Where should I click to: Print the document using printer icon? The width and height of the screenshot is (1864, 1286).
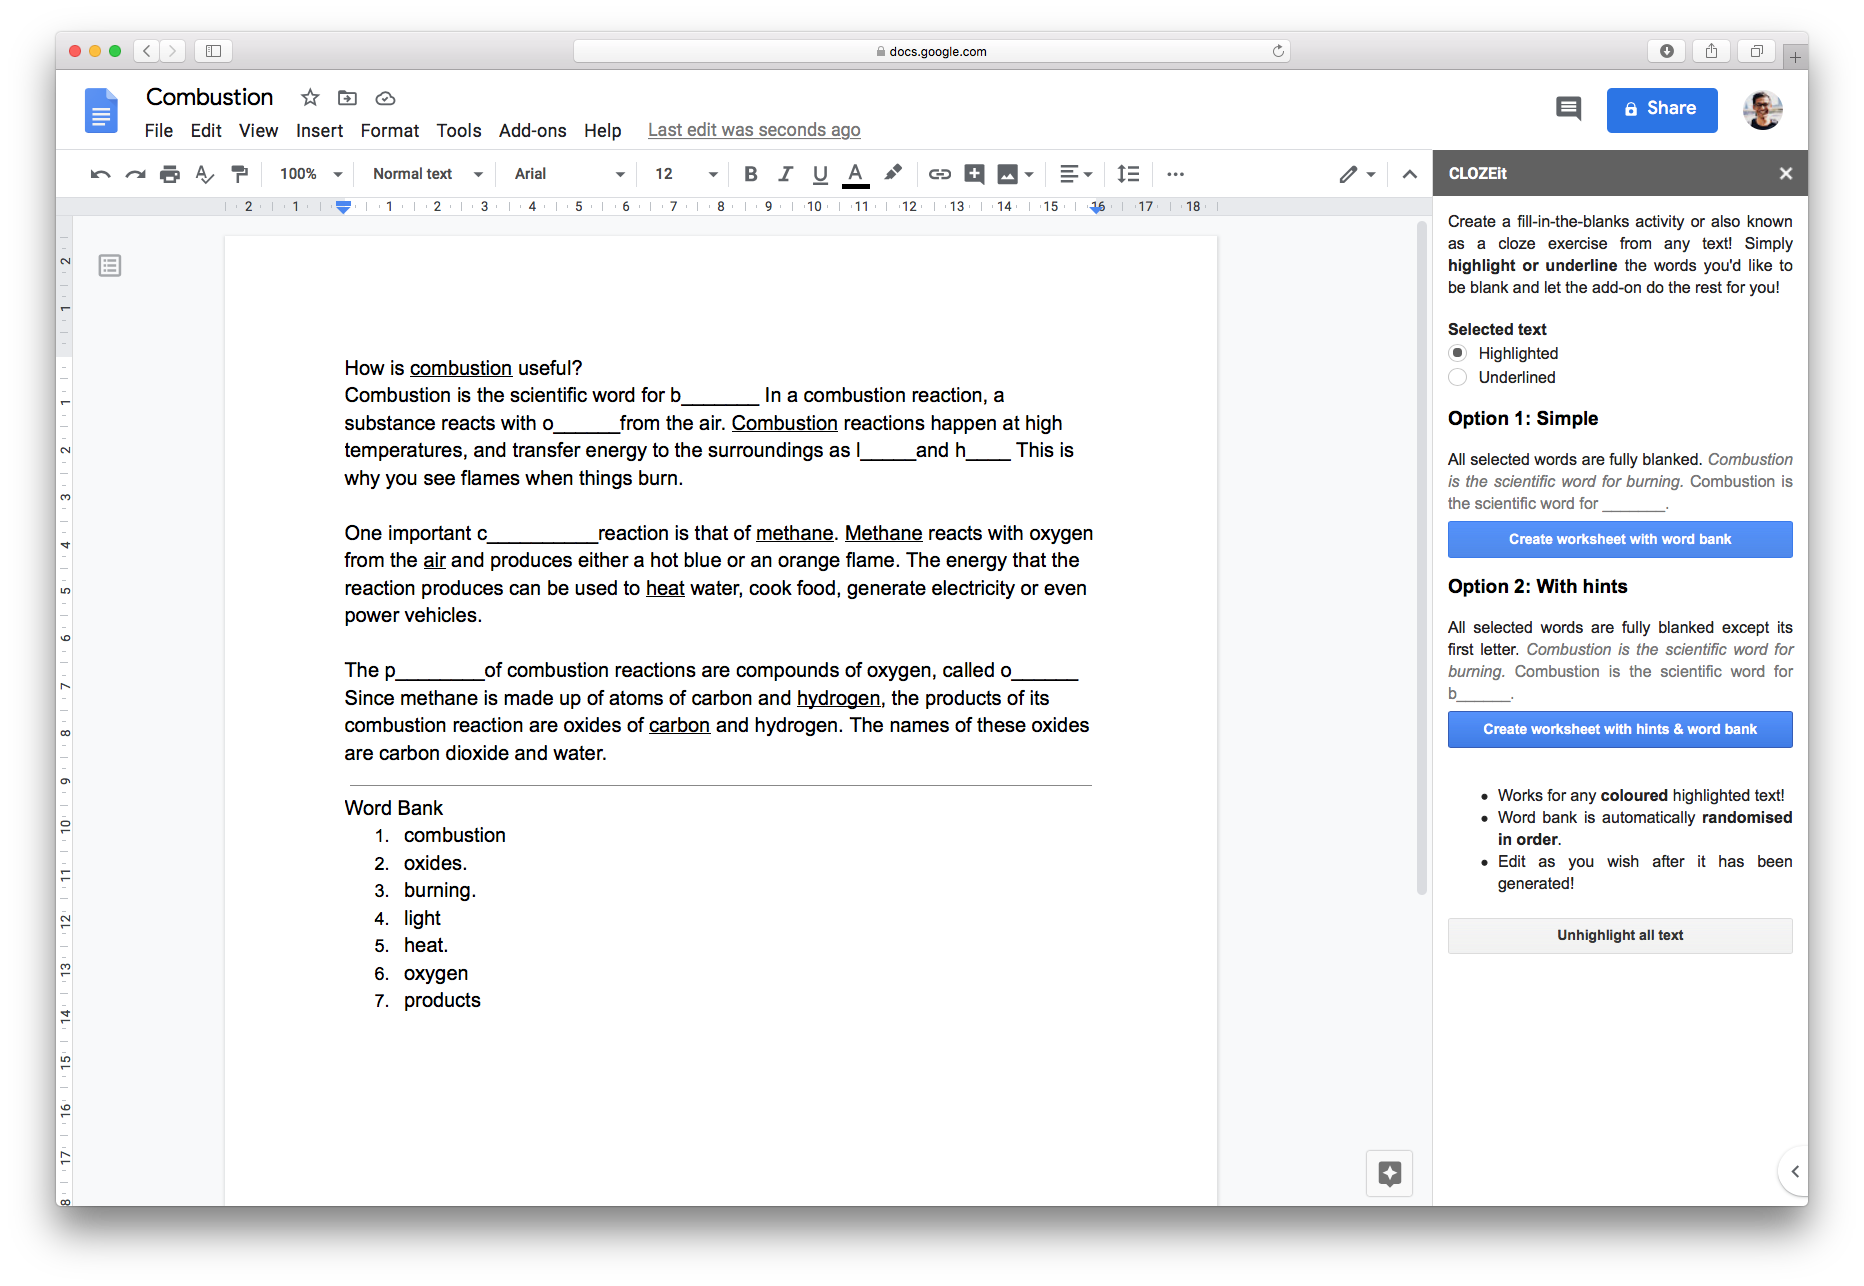click(170, 174)
